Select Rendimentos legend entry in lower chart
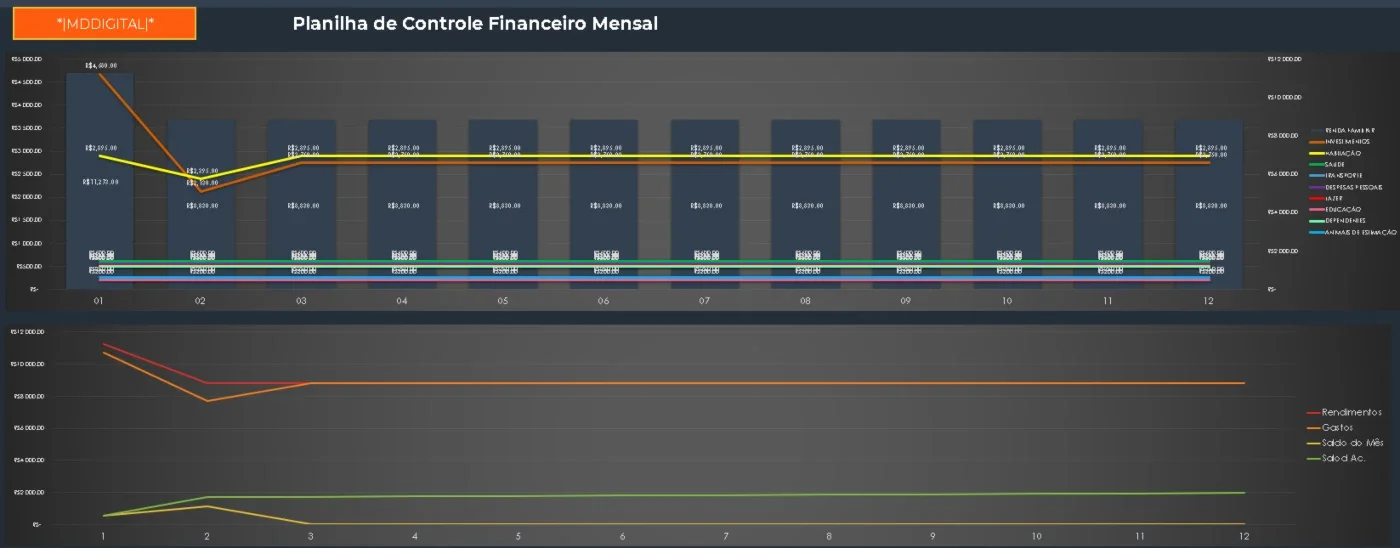 tap(1344, 412)
